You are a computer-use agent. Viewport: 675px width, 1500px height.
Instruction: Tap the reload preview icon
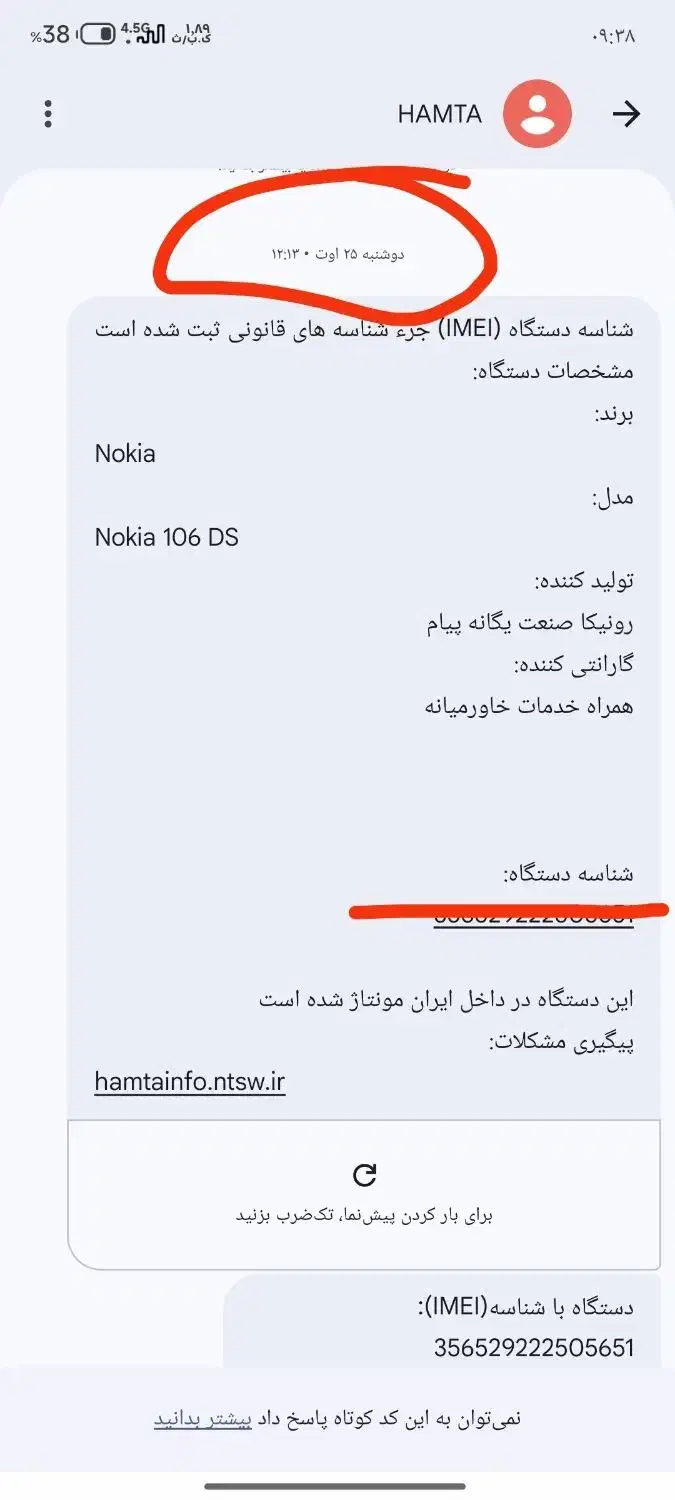[365, 1175]
